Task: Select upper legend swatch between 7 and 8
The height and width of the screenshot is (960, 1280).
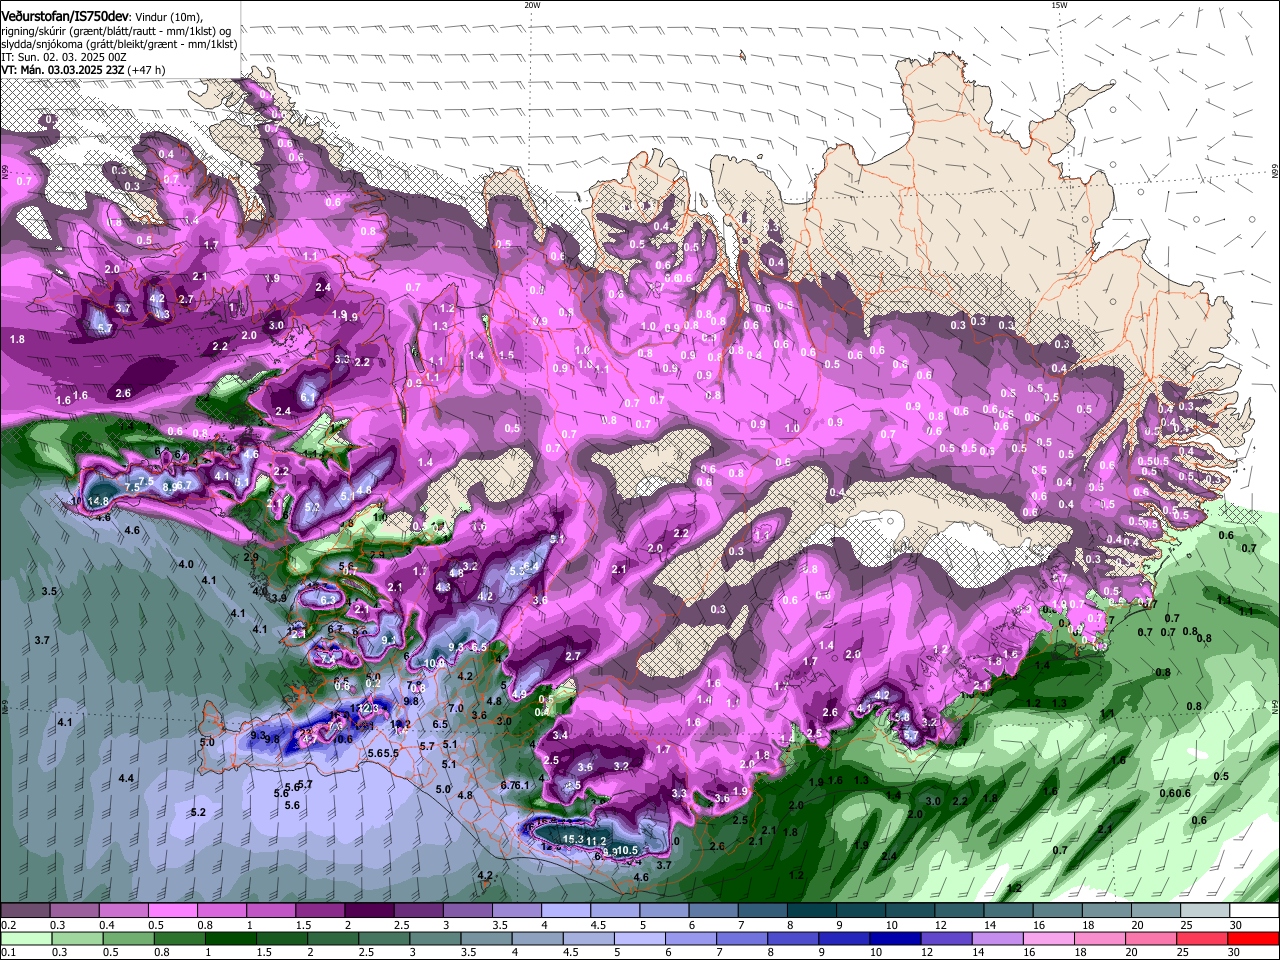Action: (761, 911)
